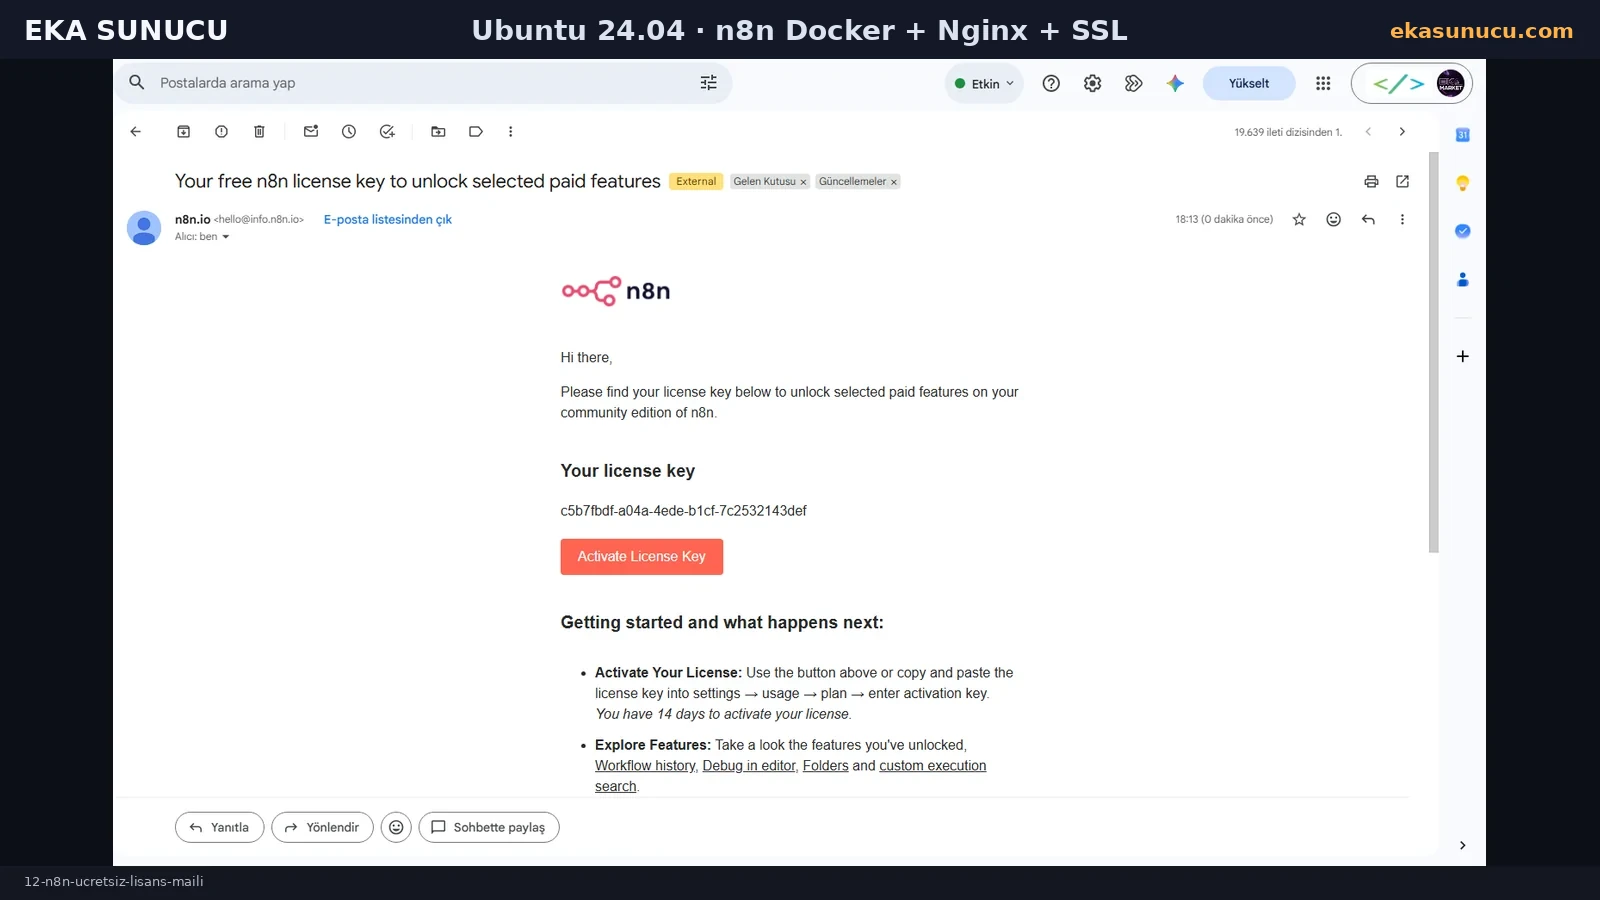Add this email to Tasks
The height and width of the screenshot is (900, 1600).
[x=387, y=132]
